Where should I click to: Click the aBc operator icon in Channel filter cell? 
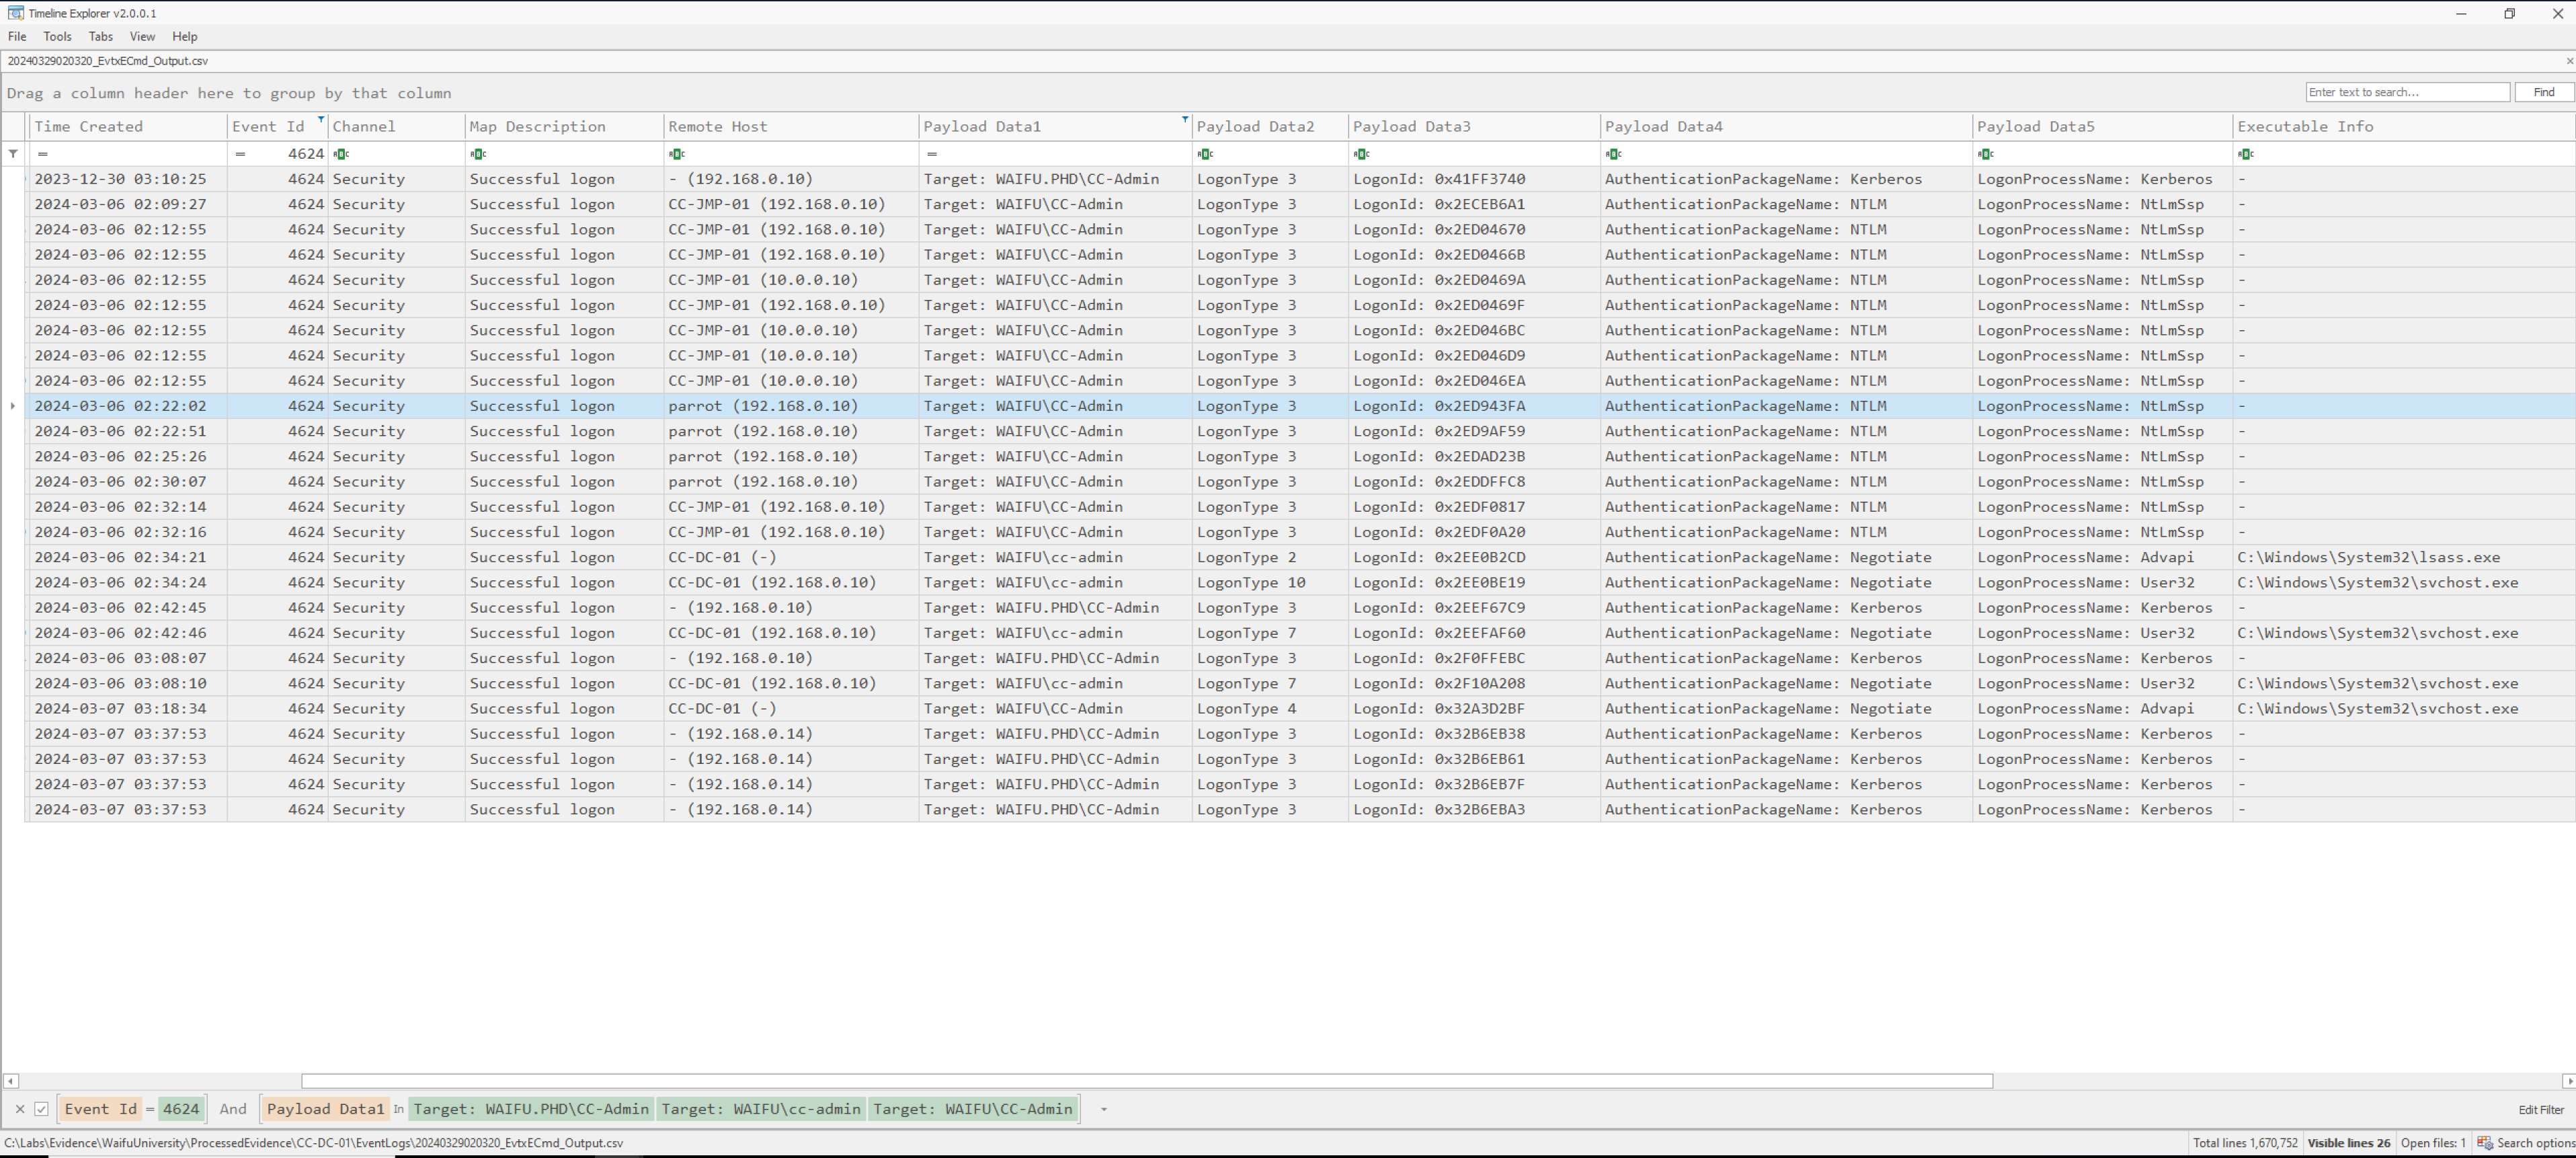click(x=342, y=153)
